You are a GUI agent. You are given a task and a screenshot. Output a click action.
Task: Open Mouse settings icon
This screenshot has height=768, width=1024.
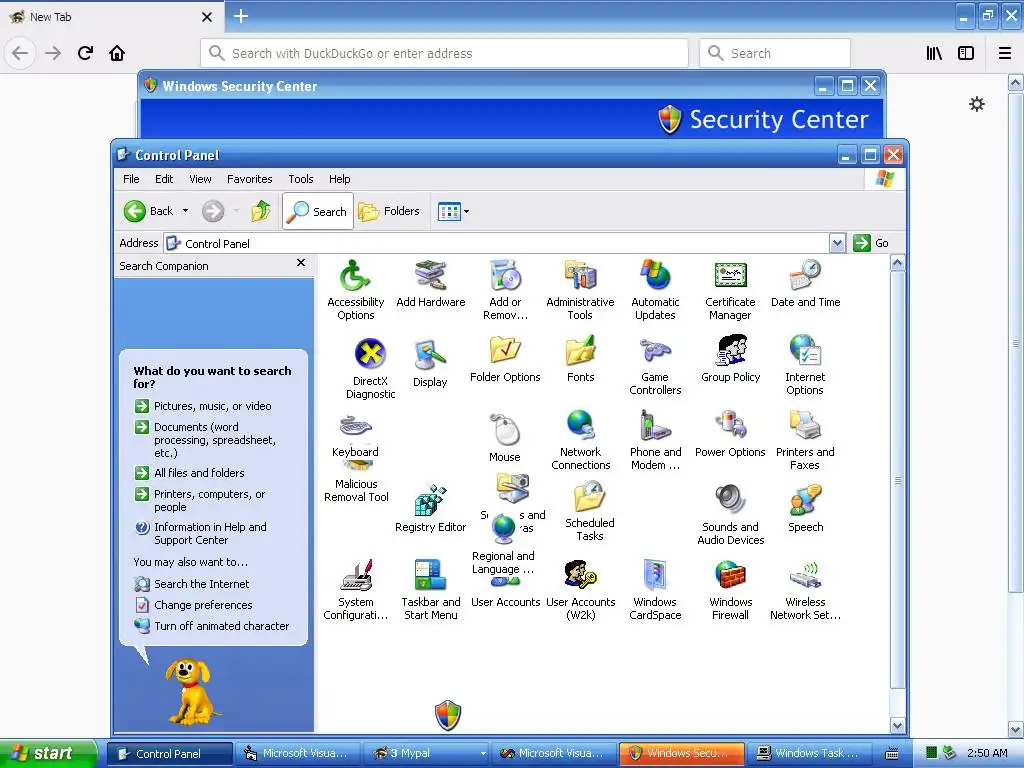[505, 438]
